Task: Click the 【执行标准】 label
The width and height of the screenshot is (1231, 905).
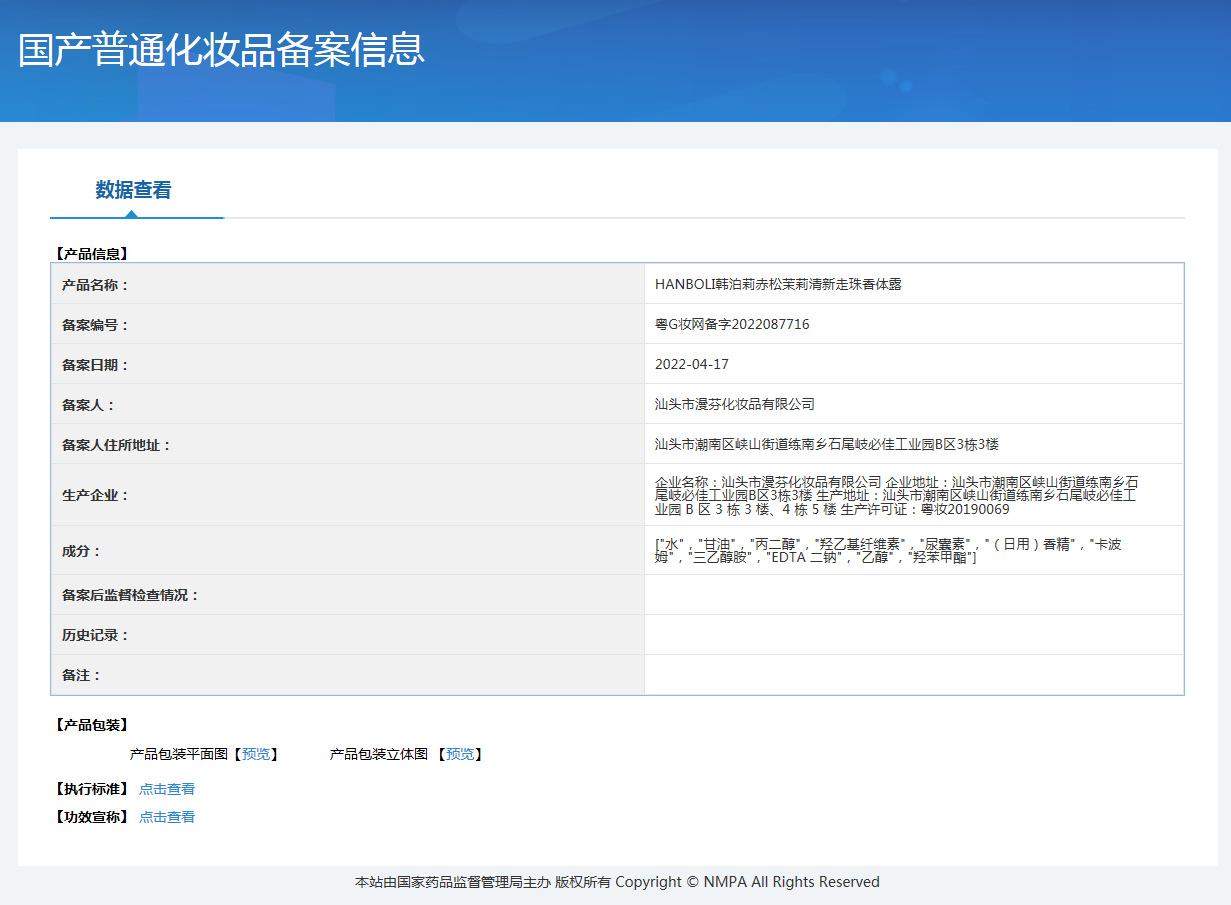Action: pyautogui.click(x=92, y=789)
